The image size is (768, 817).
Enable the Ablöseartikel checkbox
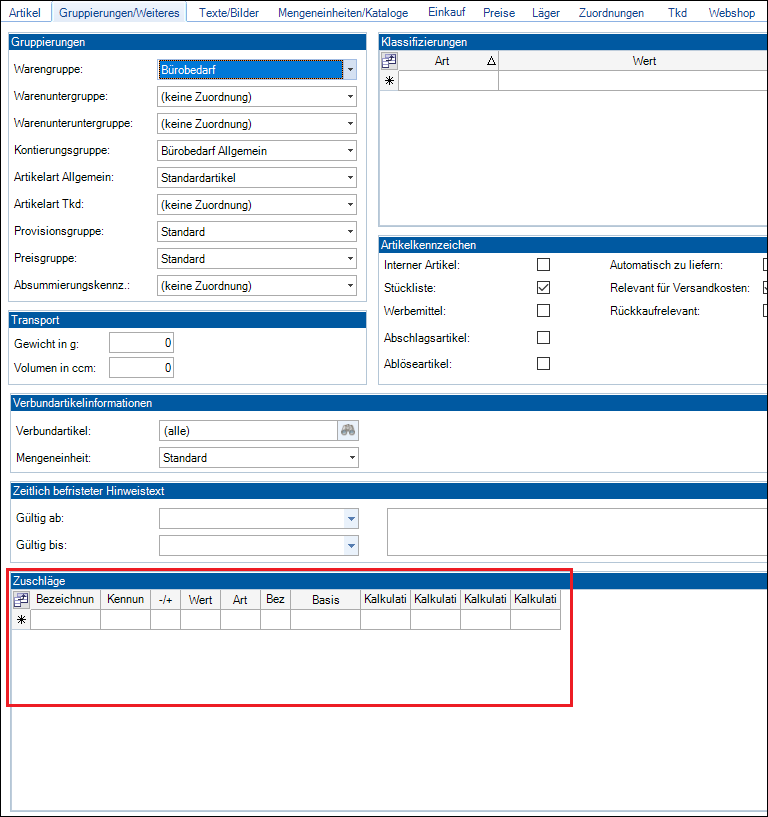(544, 364)
